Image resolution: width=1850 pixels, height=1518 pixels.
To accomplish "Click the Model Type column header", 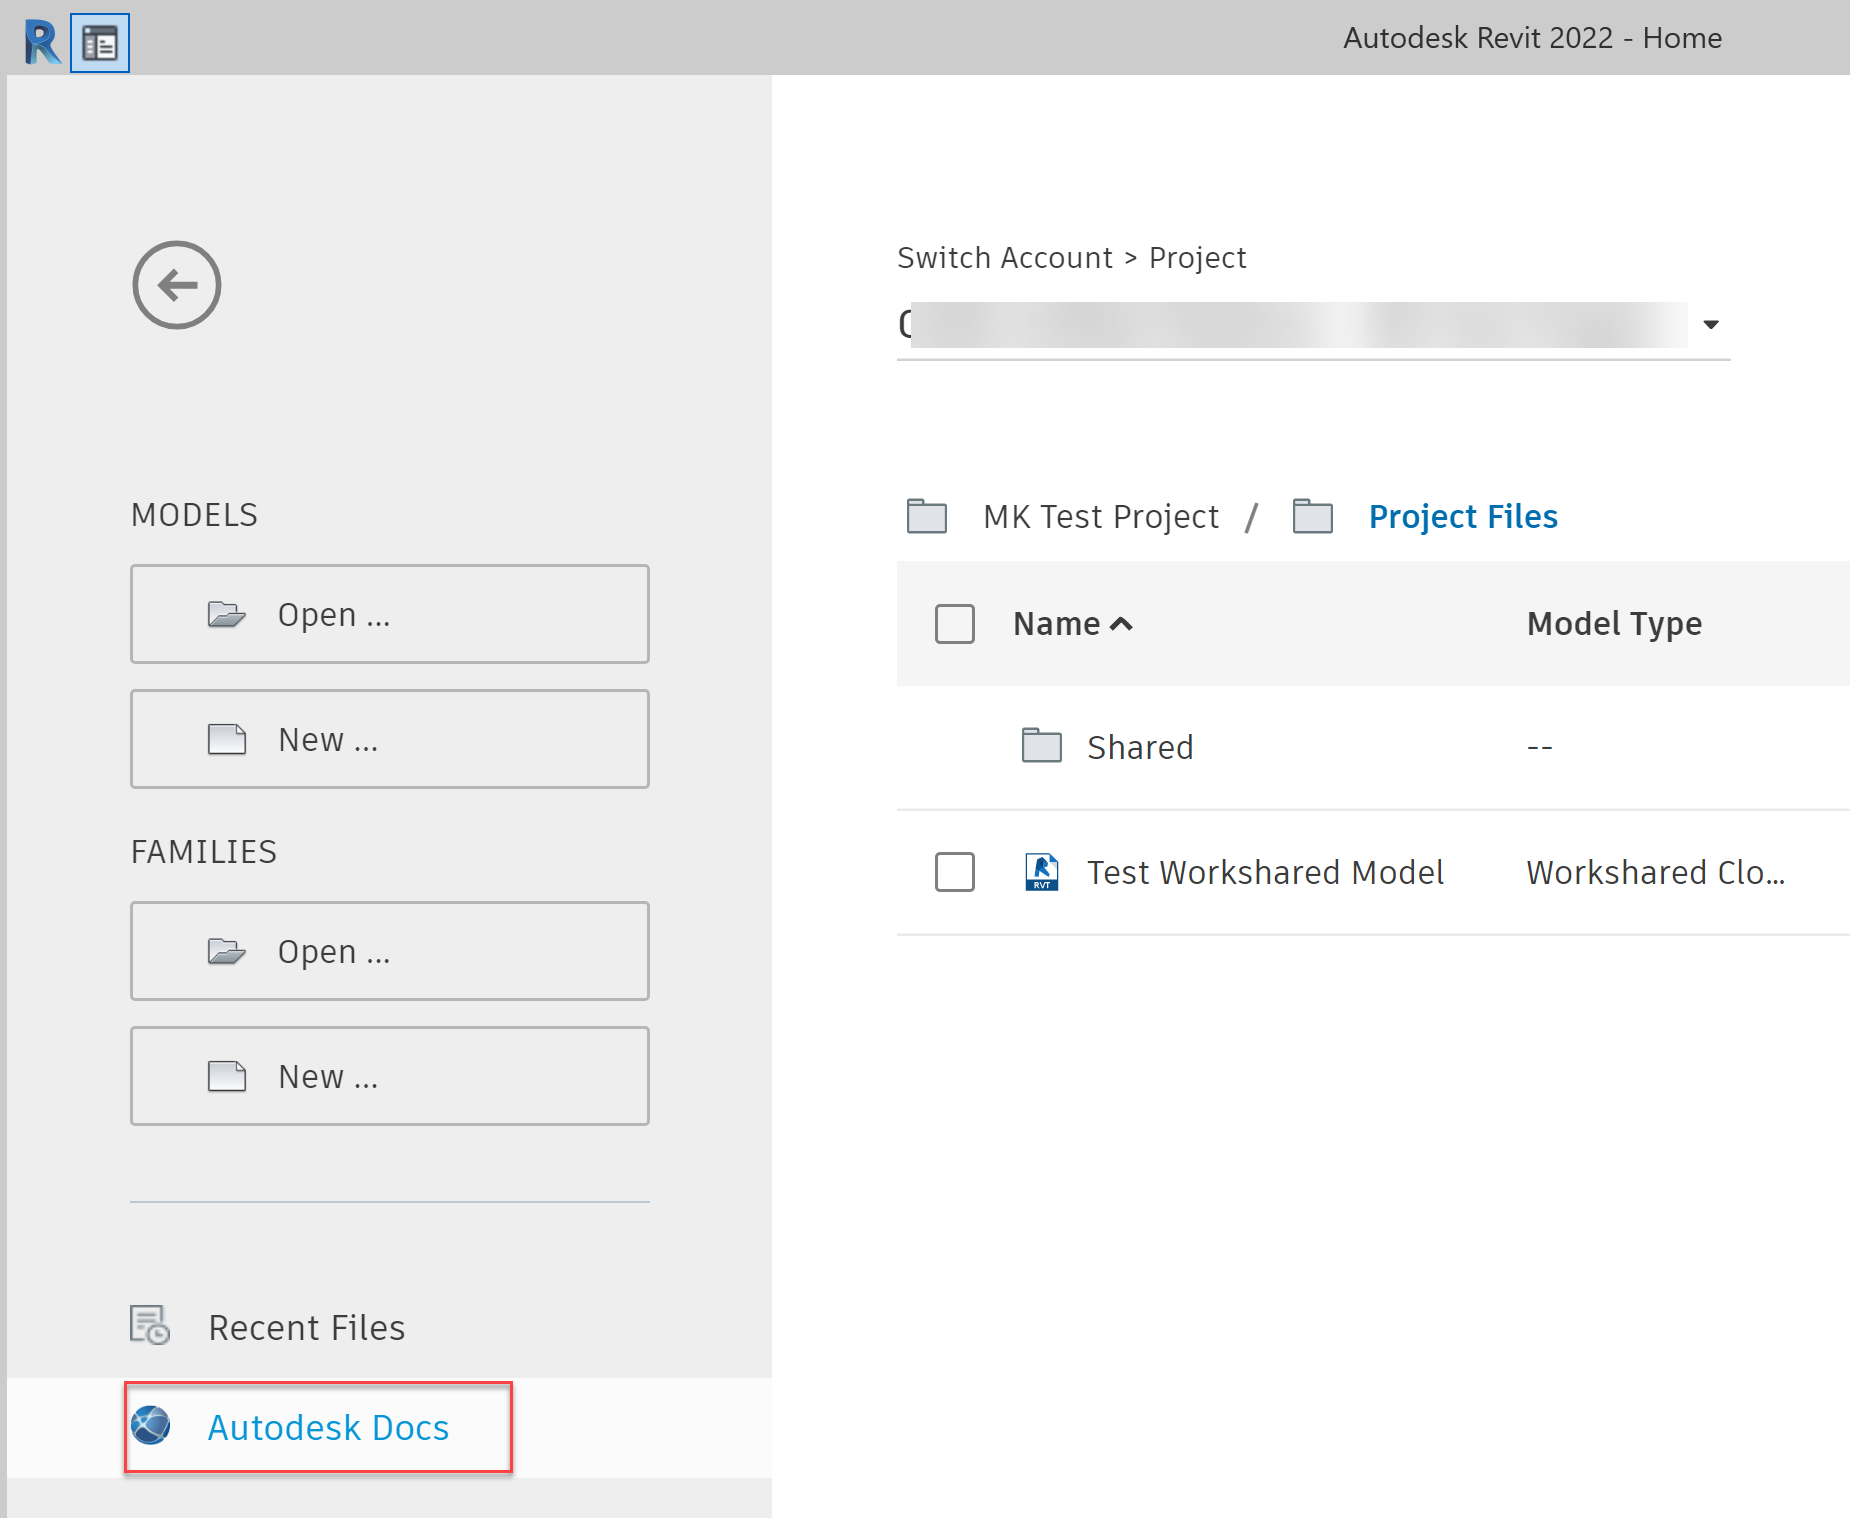I will click(1613, 624).
